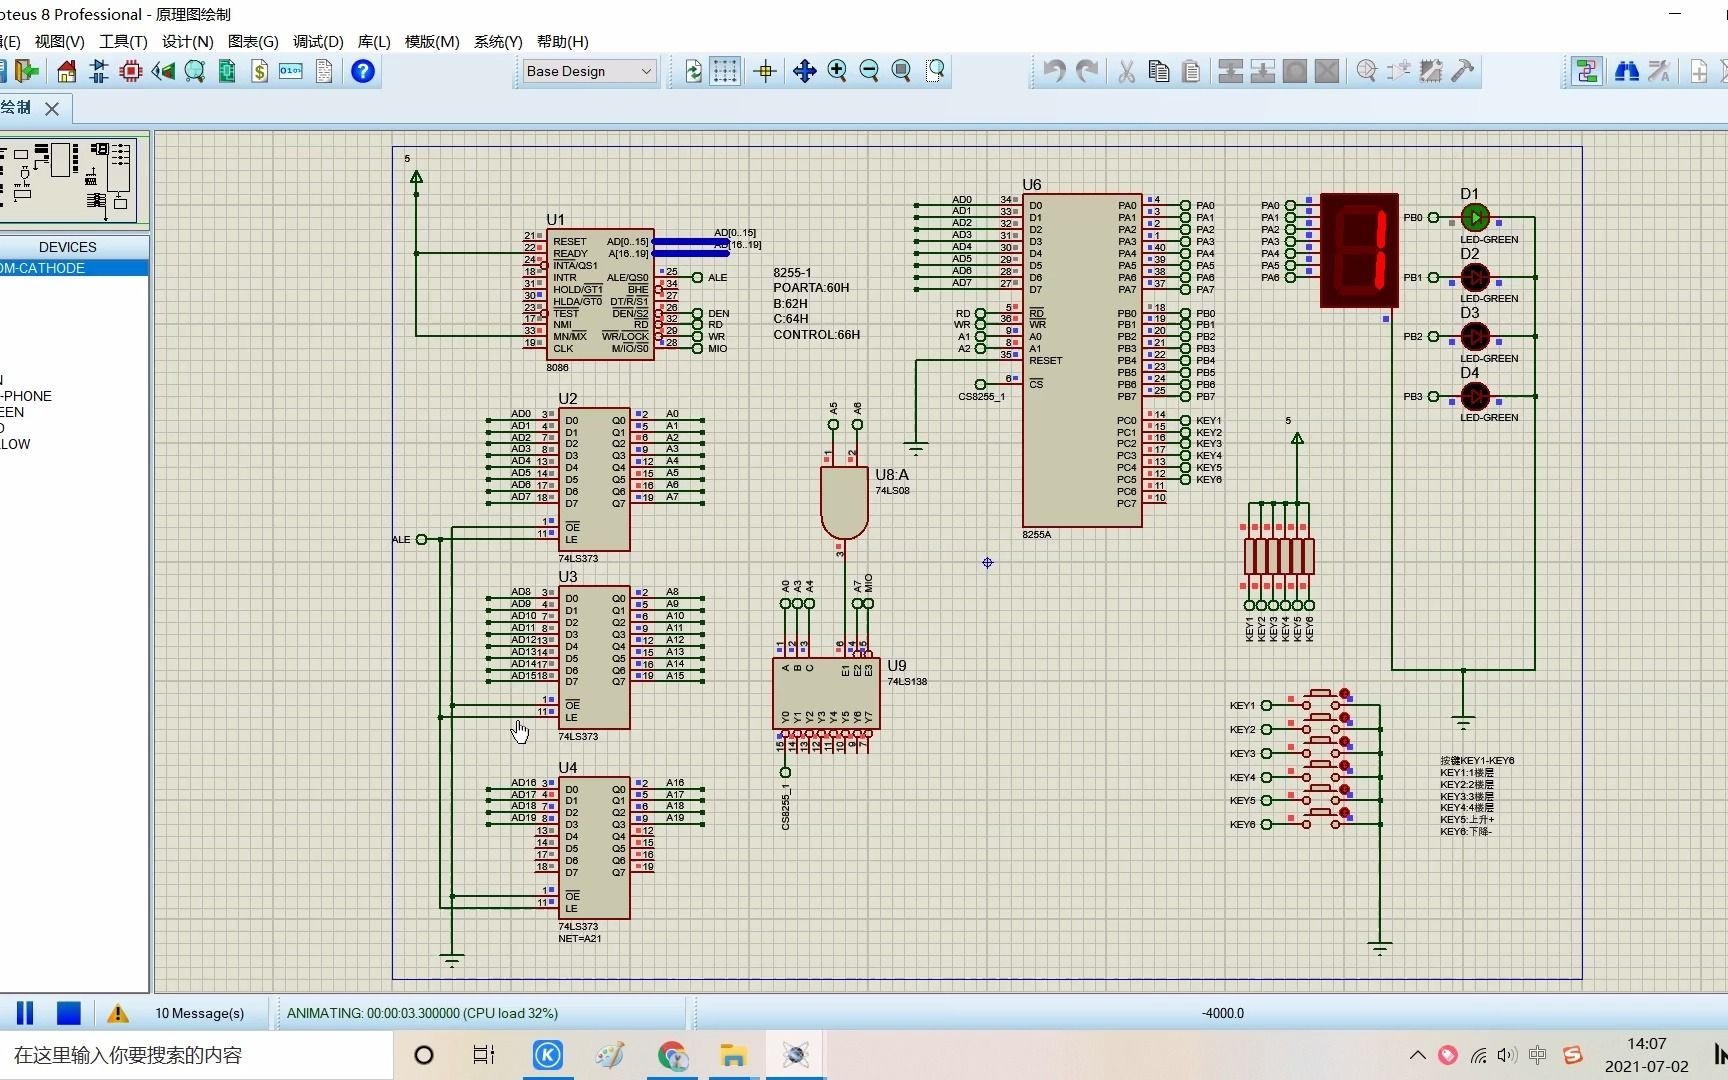Click the Copy to clipboard icon
Image resolution: width=1728 pixels, height=1080 pixels.
[1159, 71]
